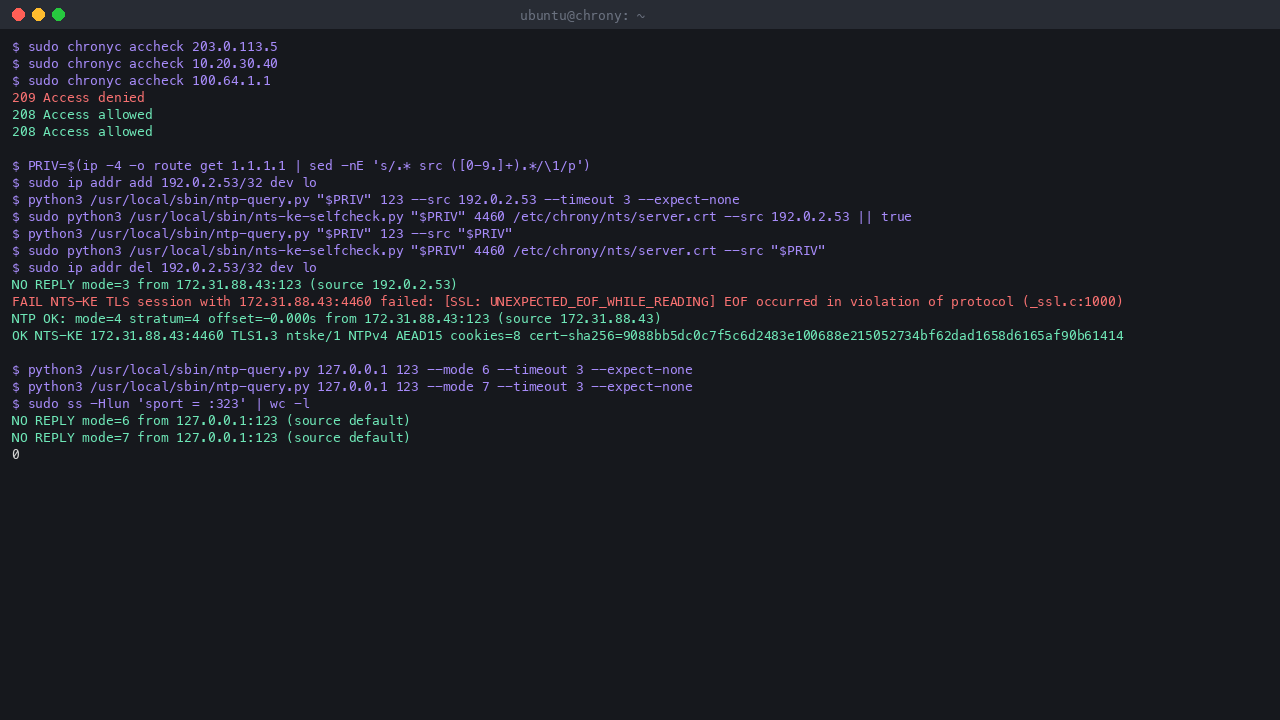Click the "OK NTS-KE" line with cert-sha256
Screen dimensions: 1280x720
click(568, 336)
